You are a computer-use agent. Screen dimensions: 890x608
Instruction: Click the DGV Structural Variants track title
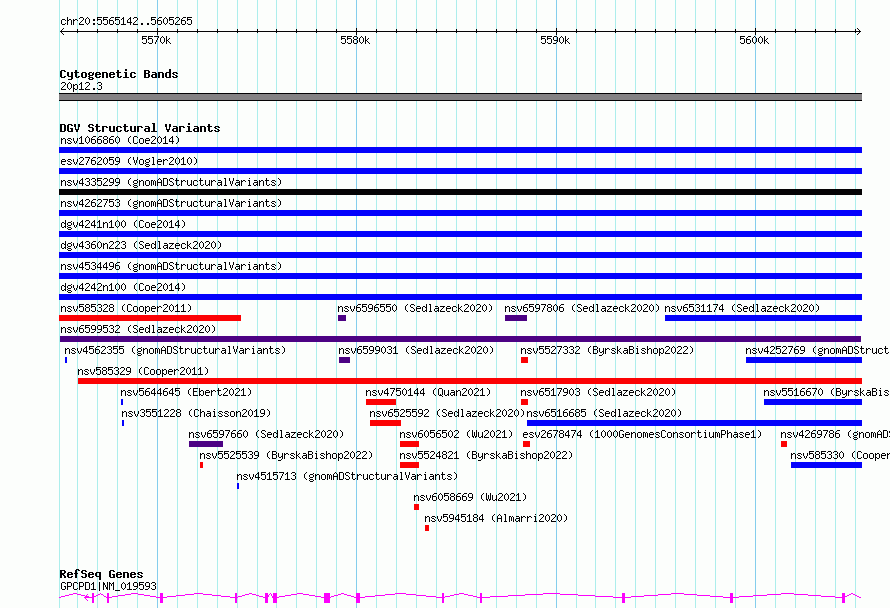pyautogui.click(x=140, y=128)
